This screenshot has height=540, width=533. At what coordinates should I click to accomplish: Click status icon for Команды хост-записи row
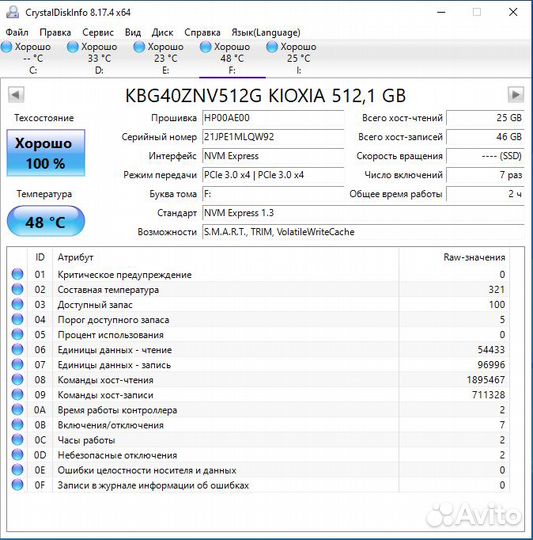coord(17,395)
